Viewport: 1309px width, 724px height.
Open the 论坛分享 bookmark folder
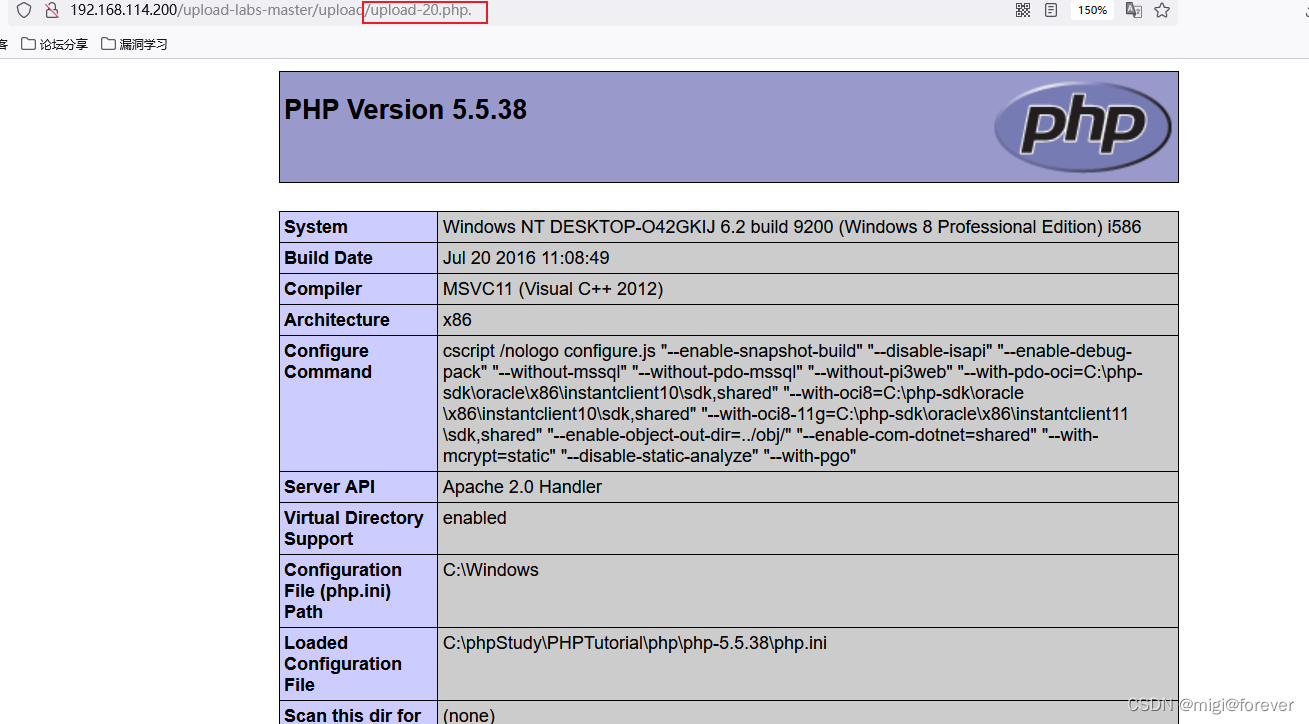point(55,44)
